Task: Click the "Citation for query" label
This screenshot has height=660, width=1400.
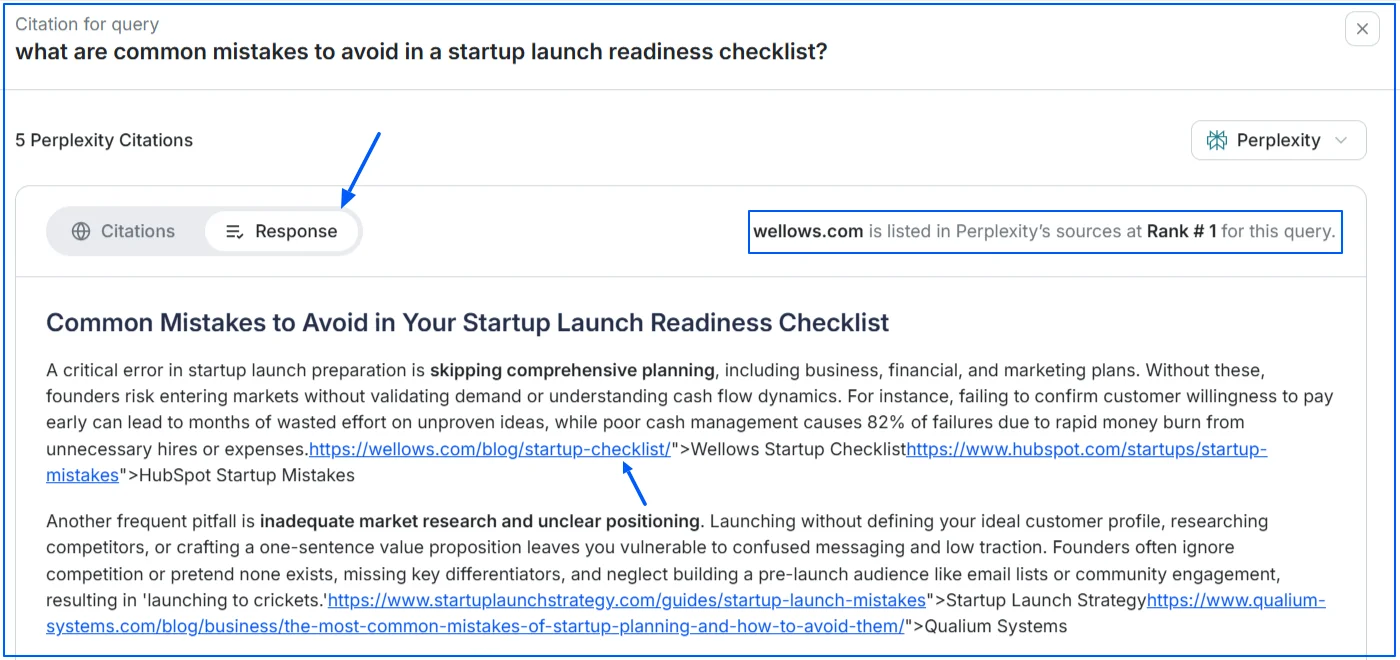Action: click(x=87, y=24)
